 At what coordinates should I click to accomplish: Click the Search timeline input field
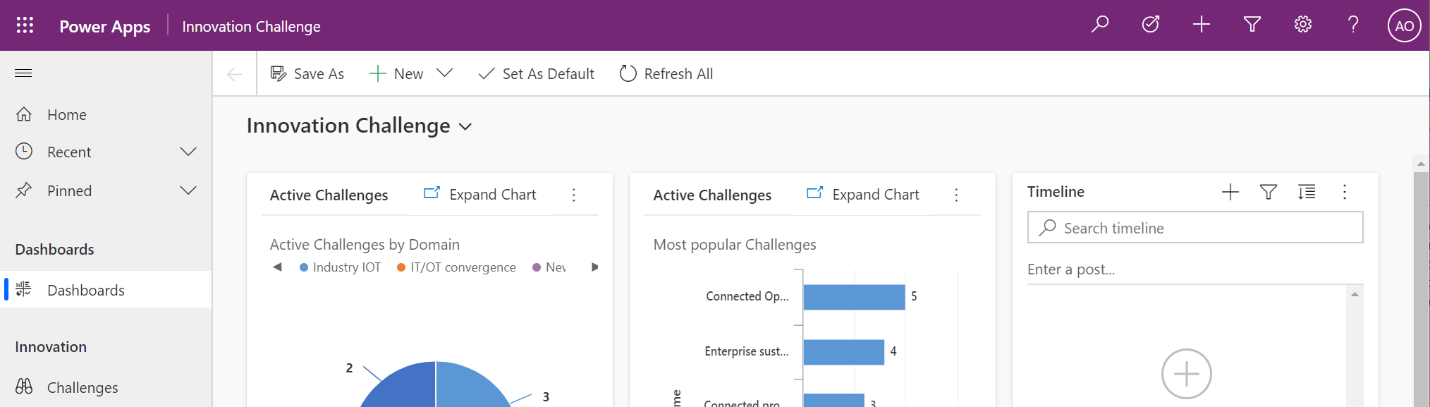(x=1195, y=228)
